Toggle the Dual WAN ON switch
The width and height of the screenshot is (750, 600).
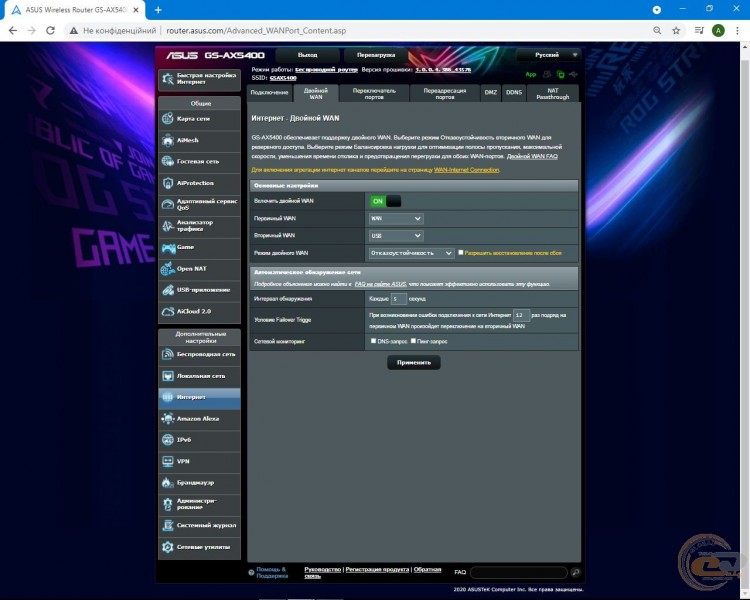(x=385, y=201)
